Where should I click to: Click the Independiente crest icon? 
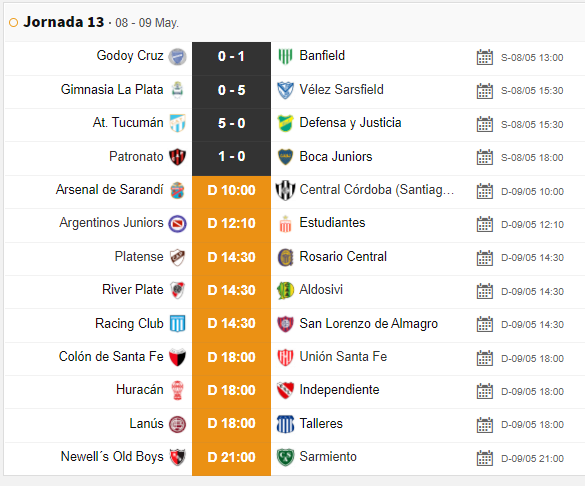[x=285, y=390]
